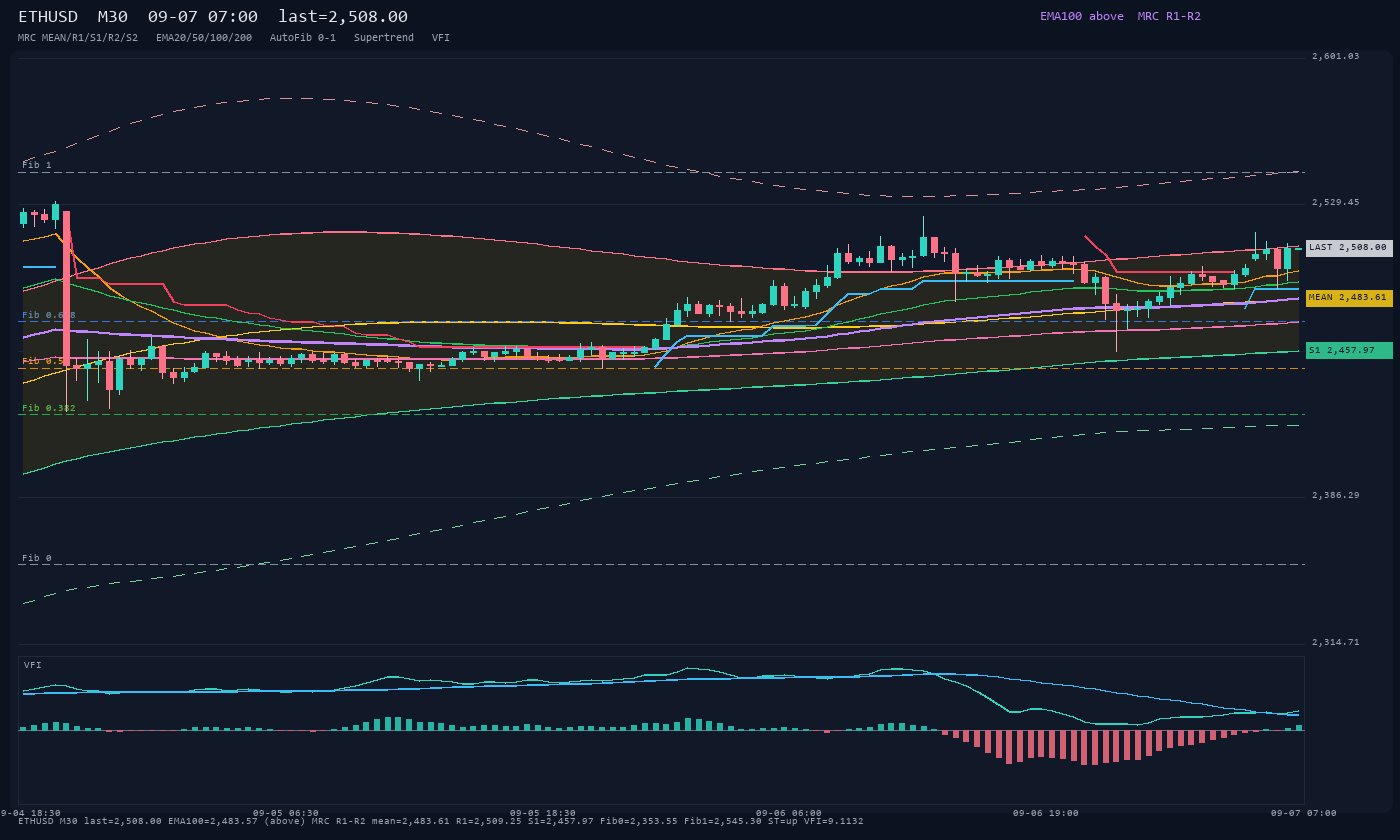The height and width of the screenshot is (840, 1400).
Task: Click "ST=up" in the footer status line
Action: click(783, 821)
